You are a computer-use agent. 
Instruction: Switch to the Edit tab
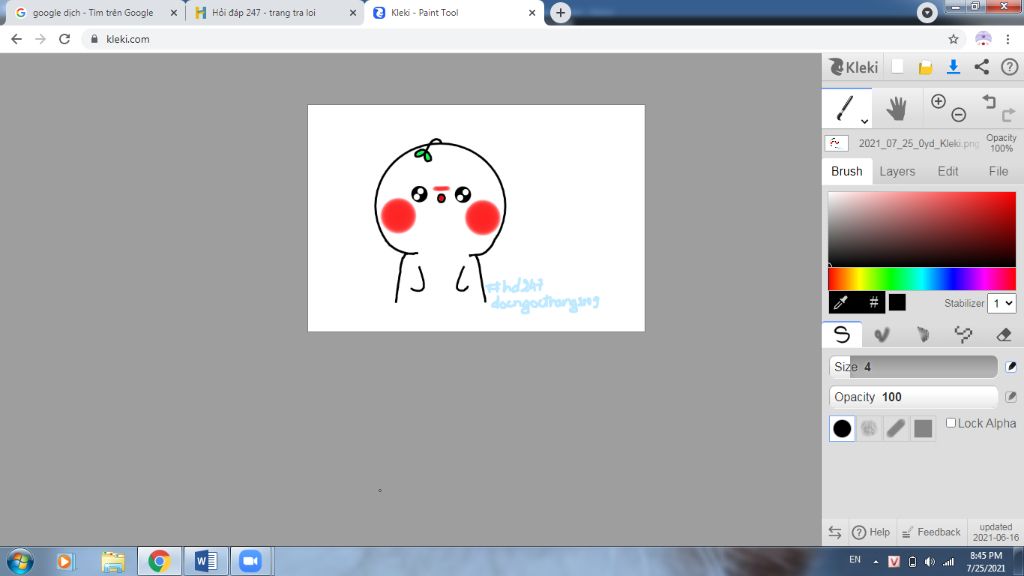click(x=948, y=171)
